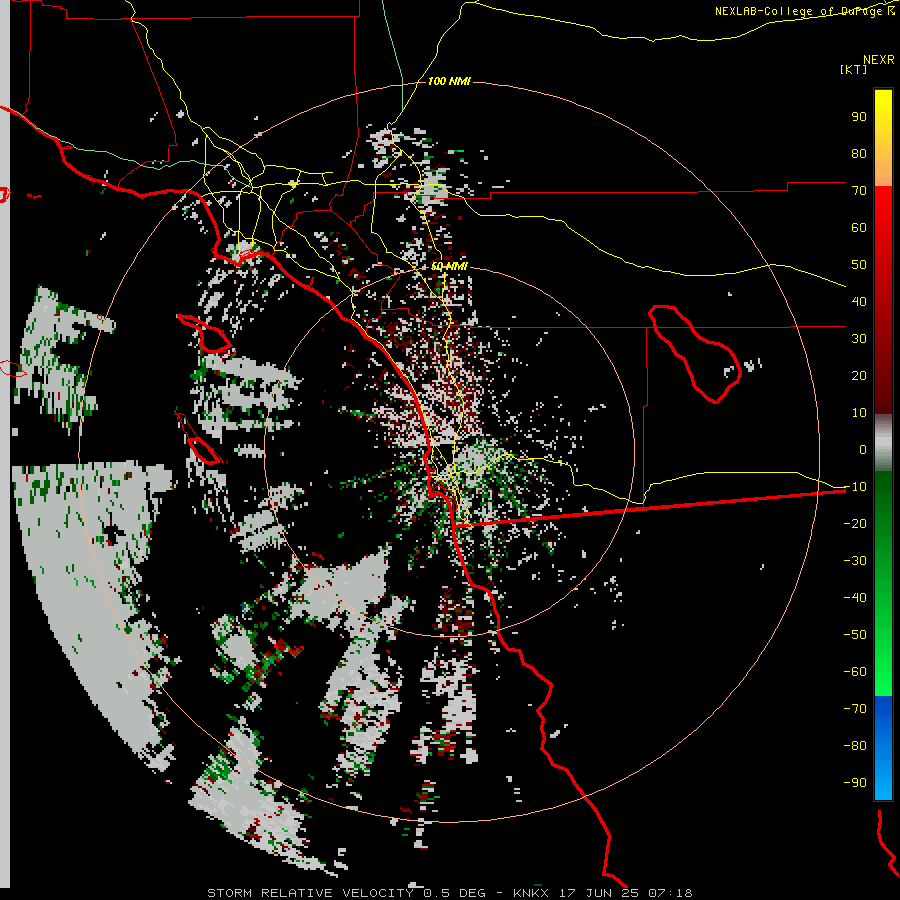
Task: Click the 30 value on the velocity scale
Action: click(859, 339)
